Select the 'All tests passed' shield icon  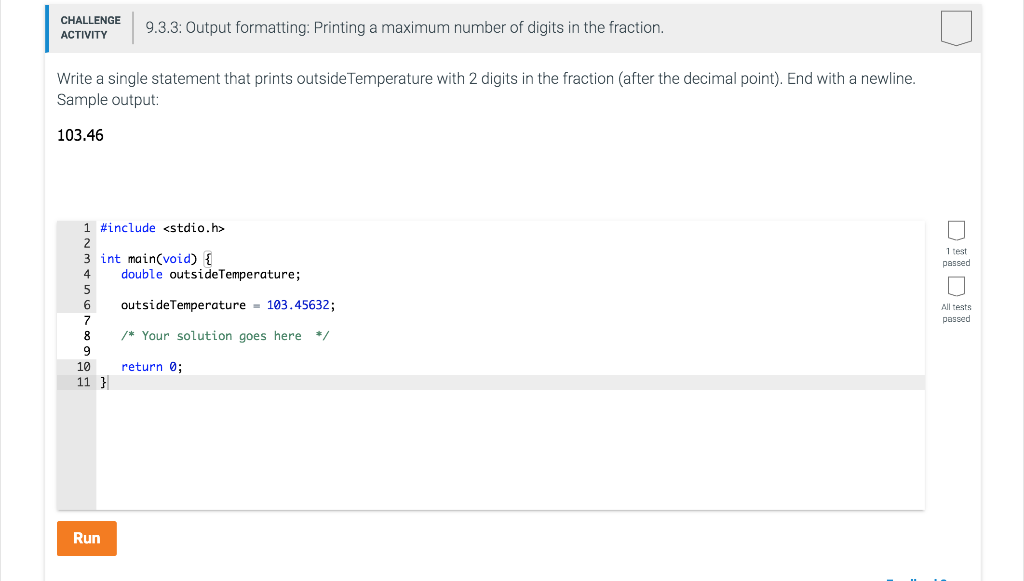[x=956, y=286]
